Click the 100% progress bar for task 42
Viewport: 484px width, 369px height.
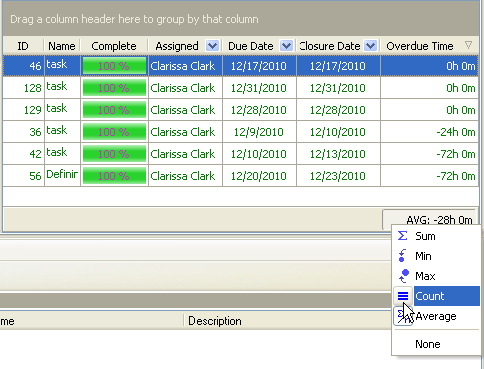[114, 154]
